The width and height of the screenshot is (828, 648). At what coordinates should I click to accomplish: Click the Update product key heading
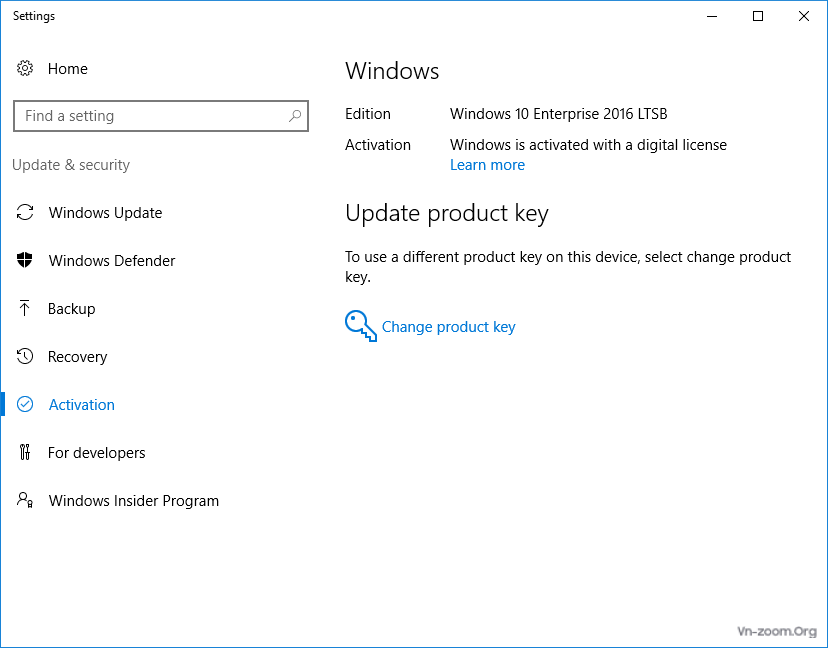tap(447, 213)
